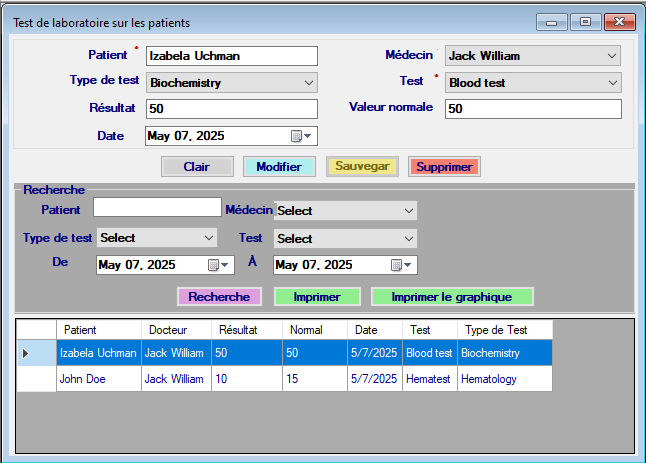This screenshot has height=463, width=646.
Task: Open calendar picker on 'À' date field
Action: pos(400,265)
